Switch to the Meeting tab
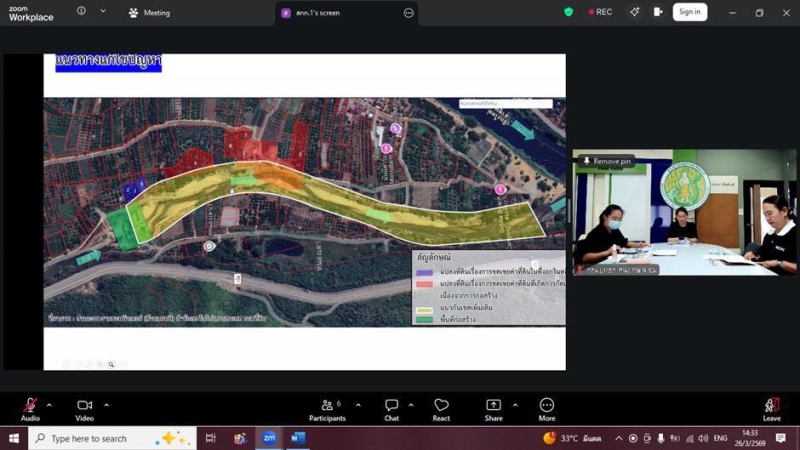This screenshot has width=800, height=450. (150, 13)
